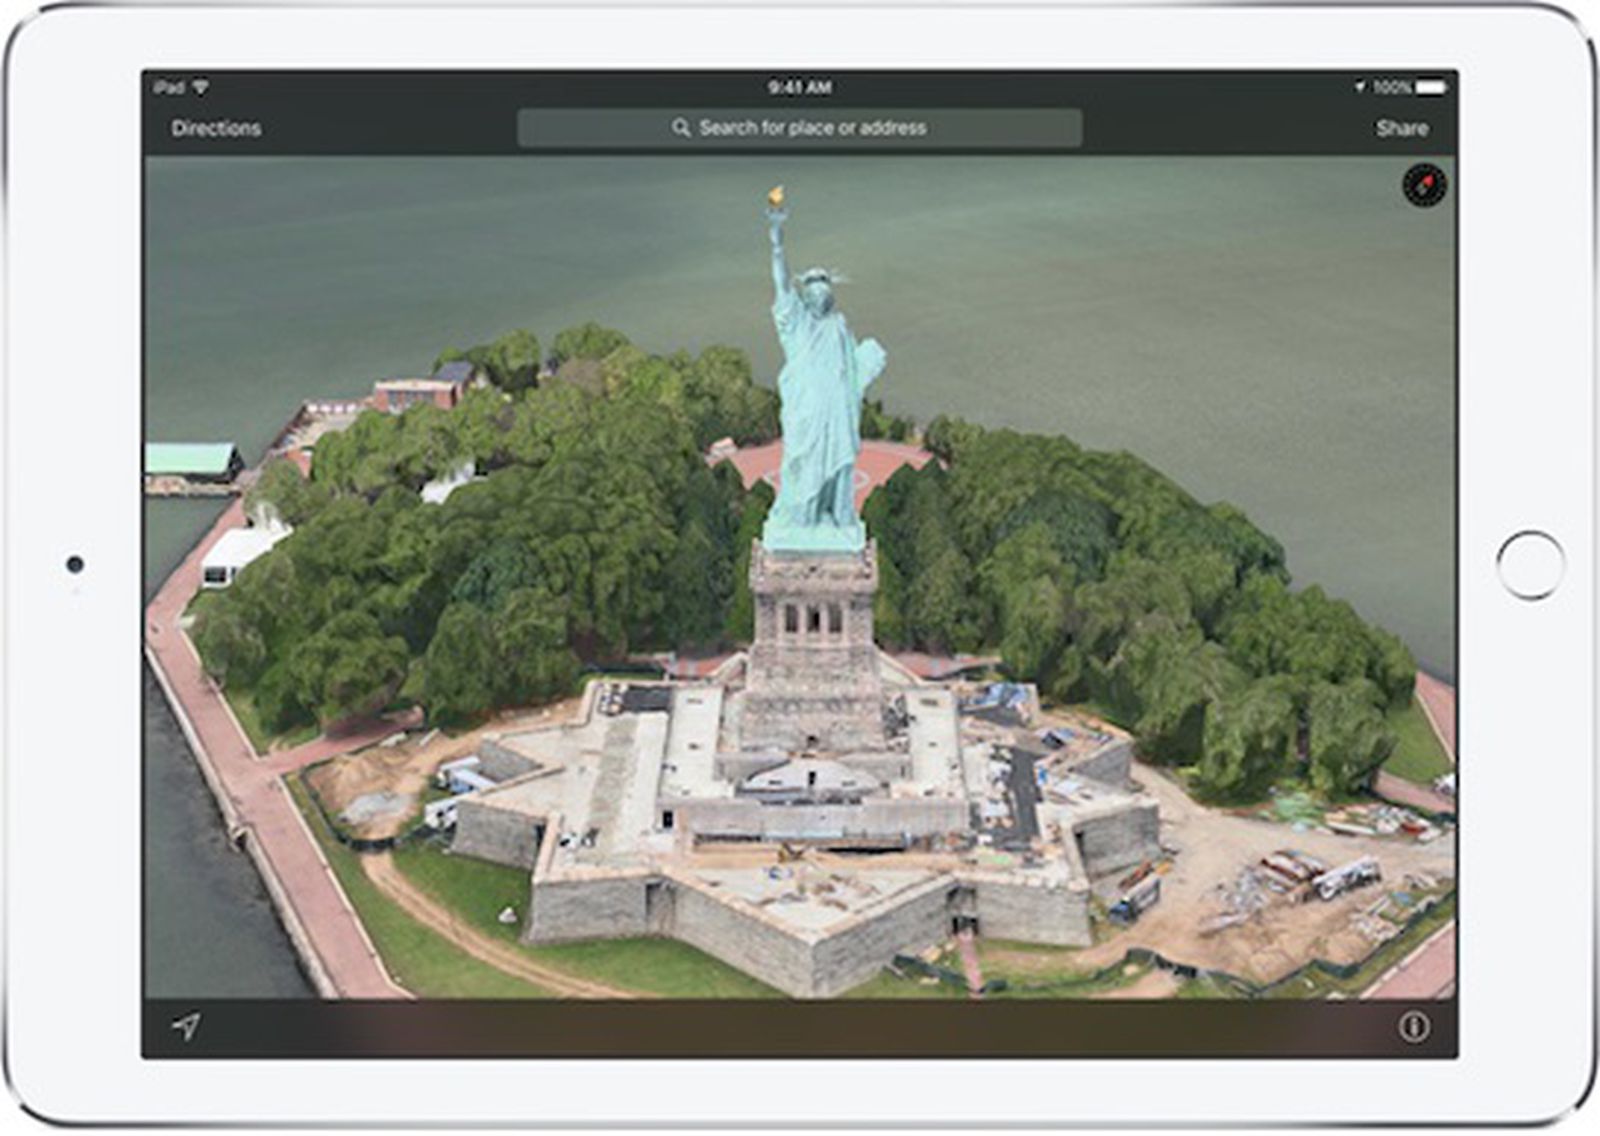Tap the iPad label in the status bar
This screenshot has width=1600, height=1136.
click(x=169, y=88)
